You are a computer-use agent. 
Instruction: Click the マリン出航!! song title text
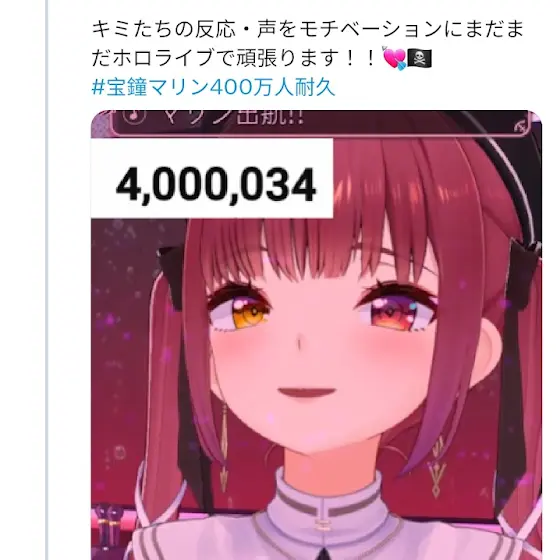pos(235,117)
